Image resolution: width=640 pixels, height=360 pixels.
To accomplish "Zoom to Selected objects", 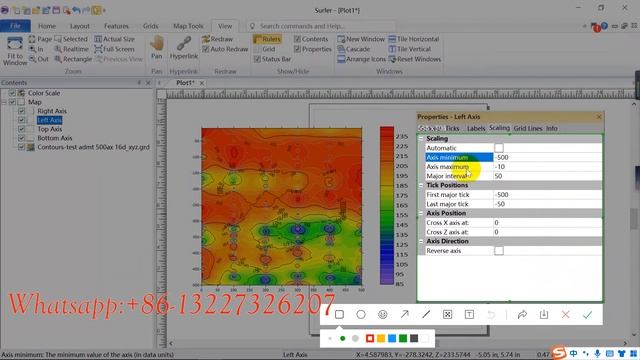I will pyautogui.click(x=71, y=39).
